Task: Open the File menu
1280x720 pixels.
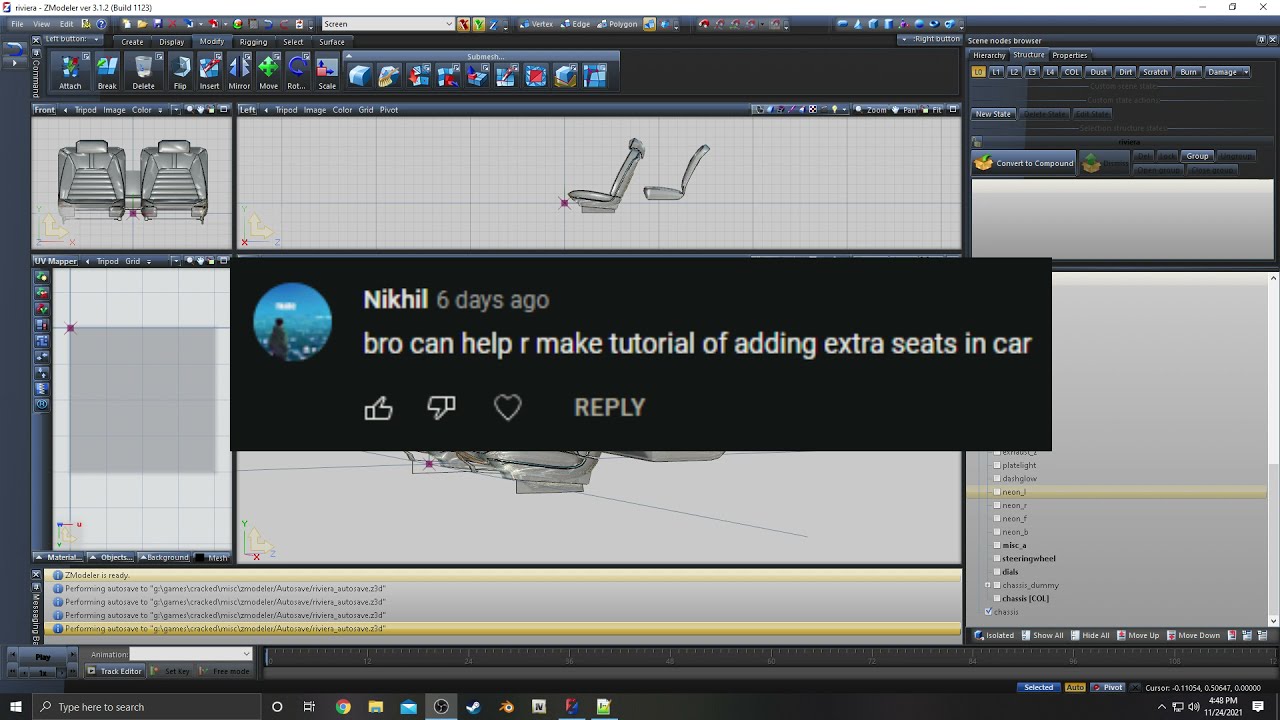Action: (17, 24)
